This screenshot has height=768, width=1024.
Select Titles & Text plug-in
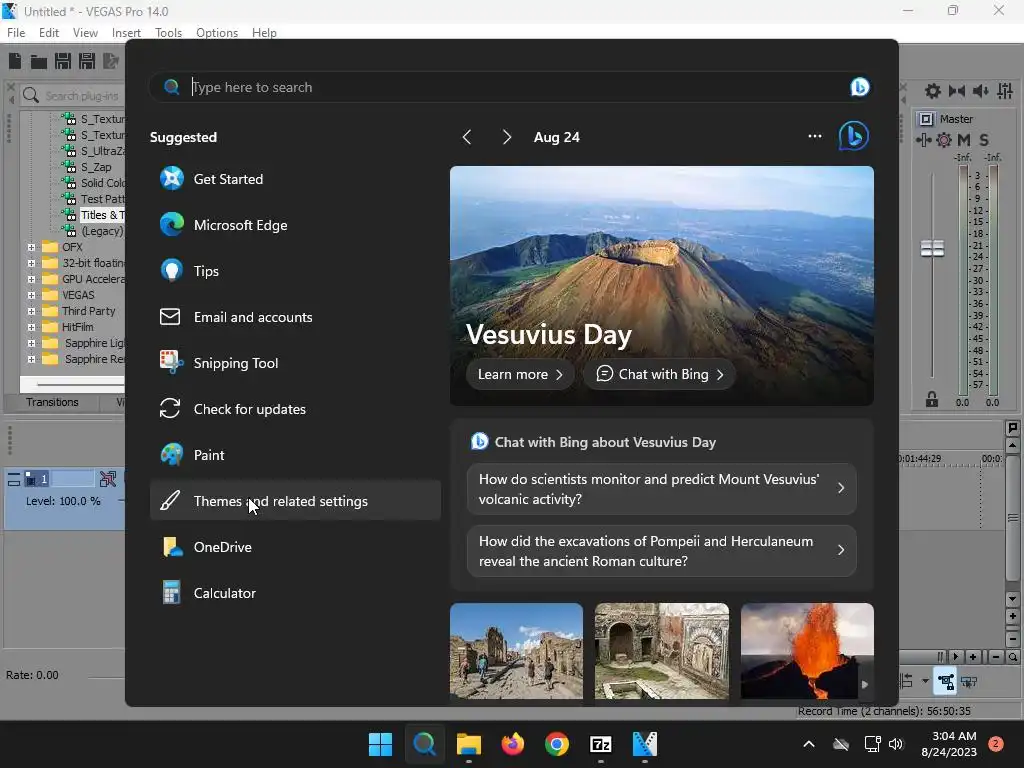(102, 215)
